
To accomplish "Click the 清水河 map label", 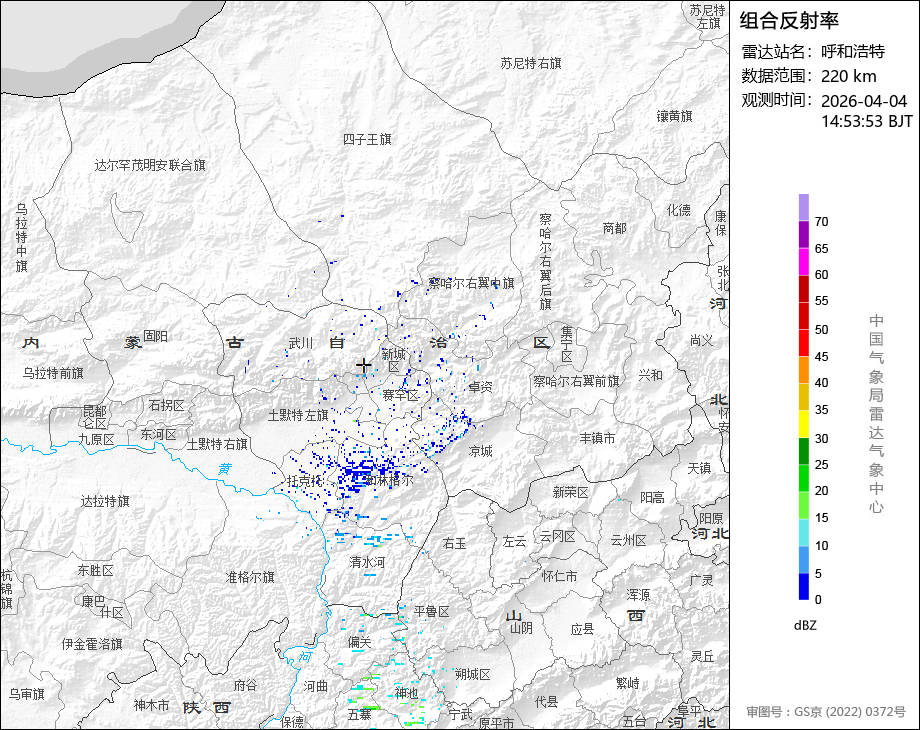I will [x=367, y=562].
